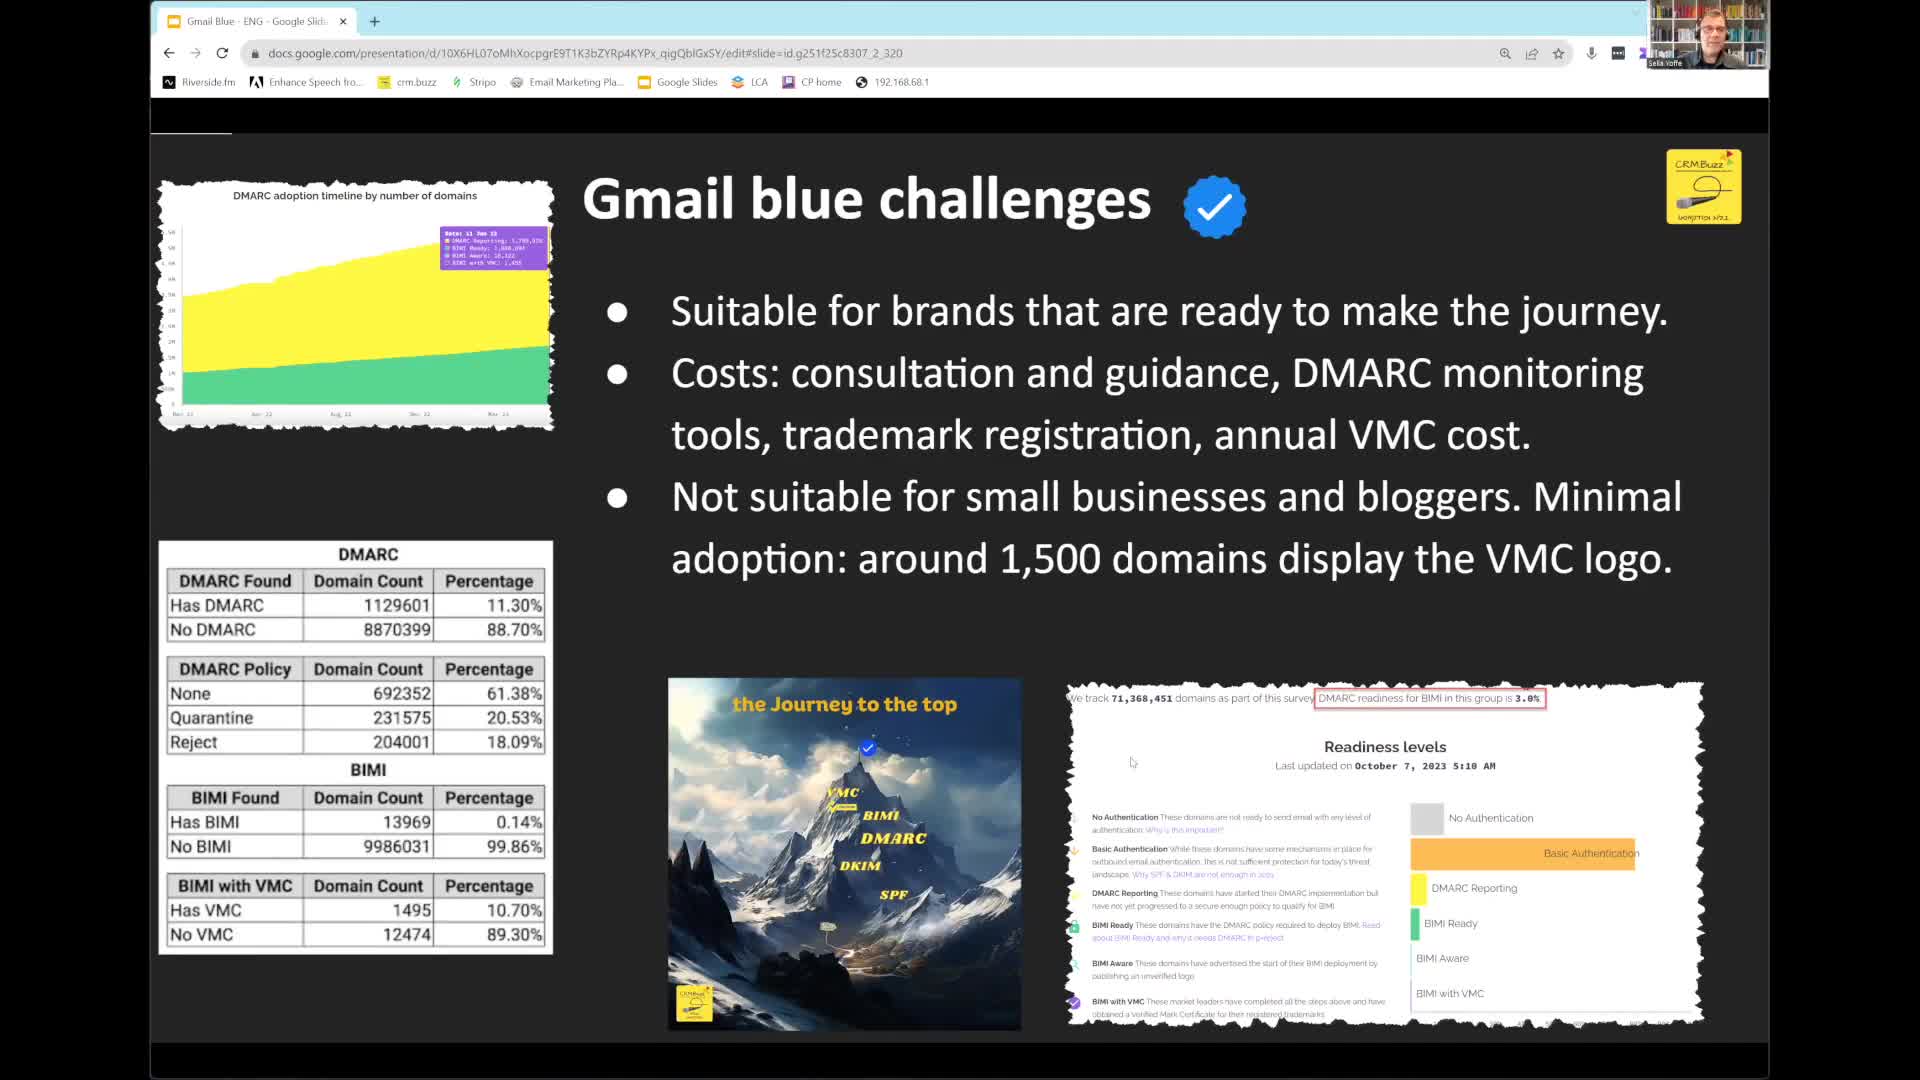The height and width of the screenshot is (1080, 1920).
Task: Click the Readiness levels screenshot image
Action: [1385, 854]
